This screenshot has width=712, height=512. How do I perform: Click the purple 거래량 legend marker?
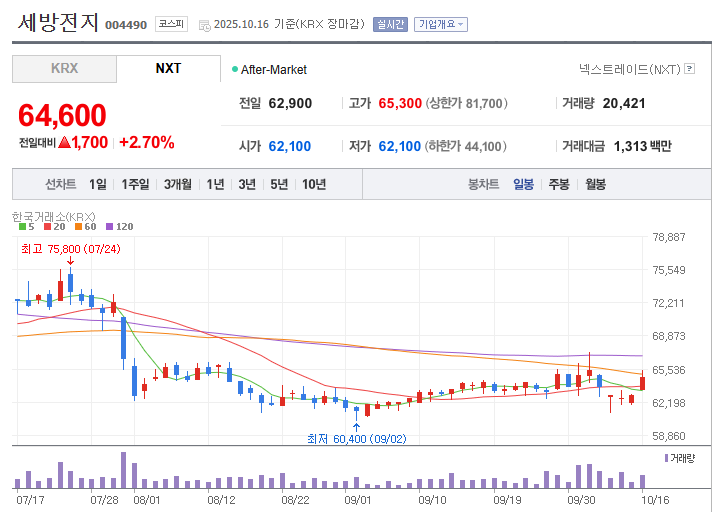pyautogui.click(x=667, y=458)
